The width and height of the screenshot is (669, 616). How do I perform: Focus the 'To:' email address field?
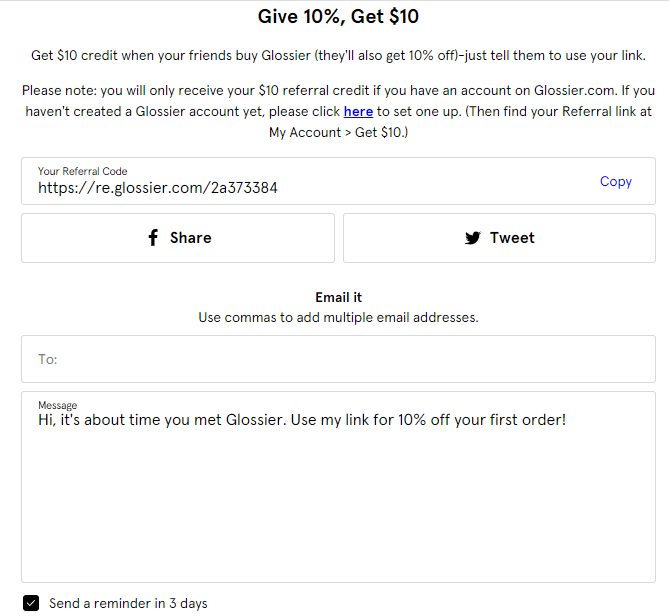coord(338,359)
